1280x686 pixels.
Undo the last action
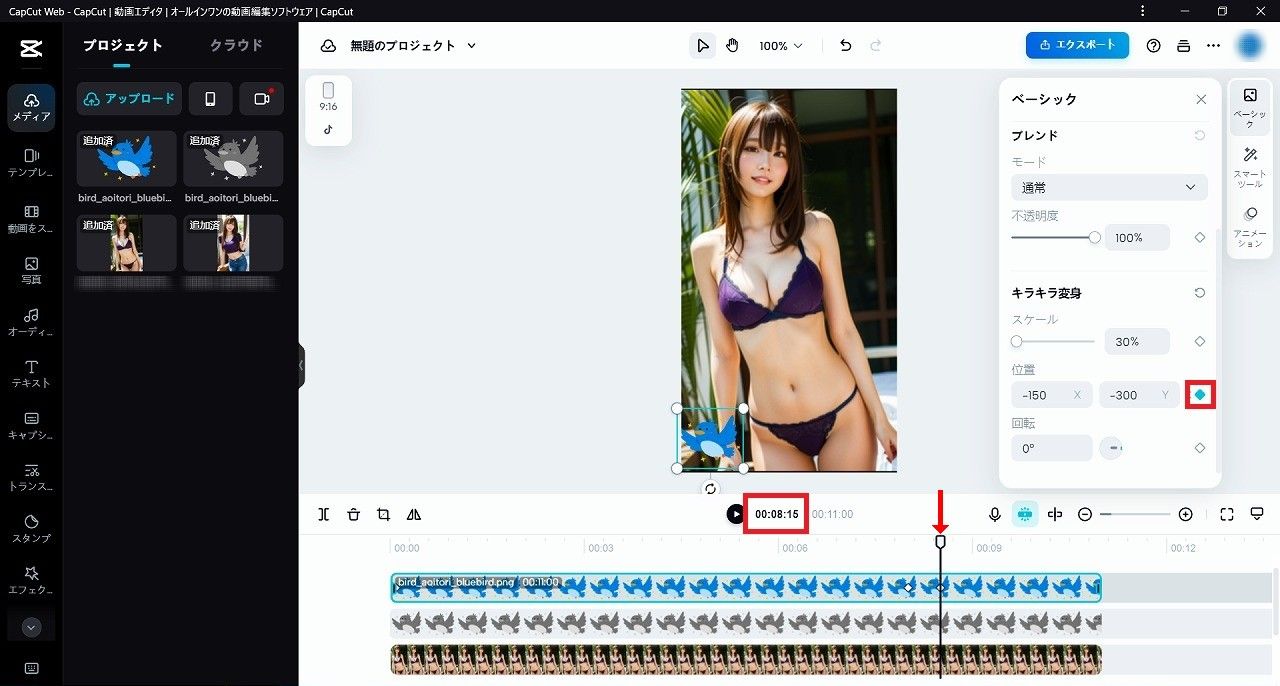[x=846, y=46]
